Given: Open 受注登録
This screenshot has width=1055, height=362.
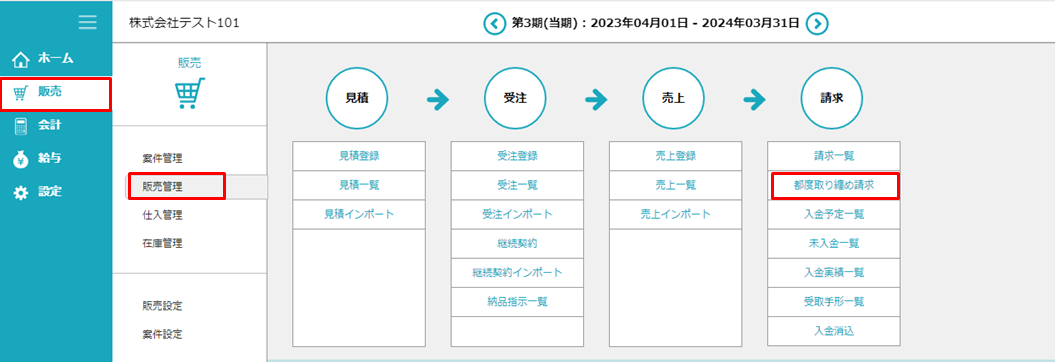Looking at the screenshot, I should click(x=517, y=156).
